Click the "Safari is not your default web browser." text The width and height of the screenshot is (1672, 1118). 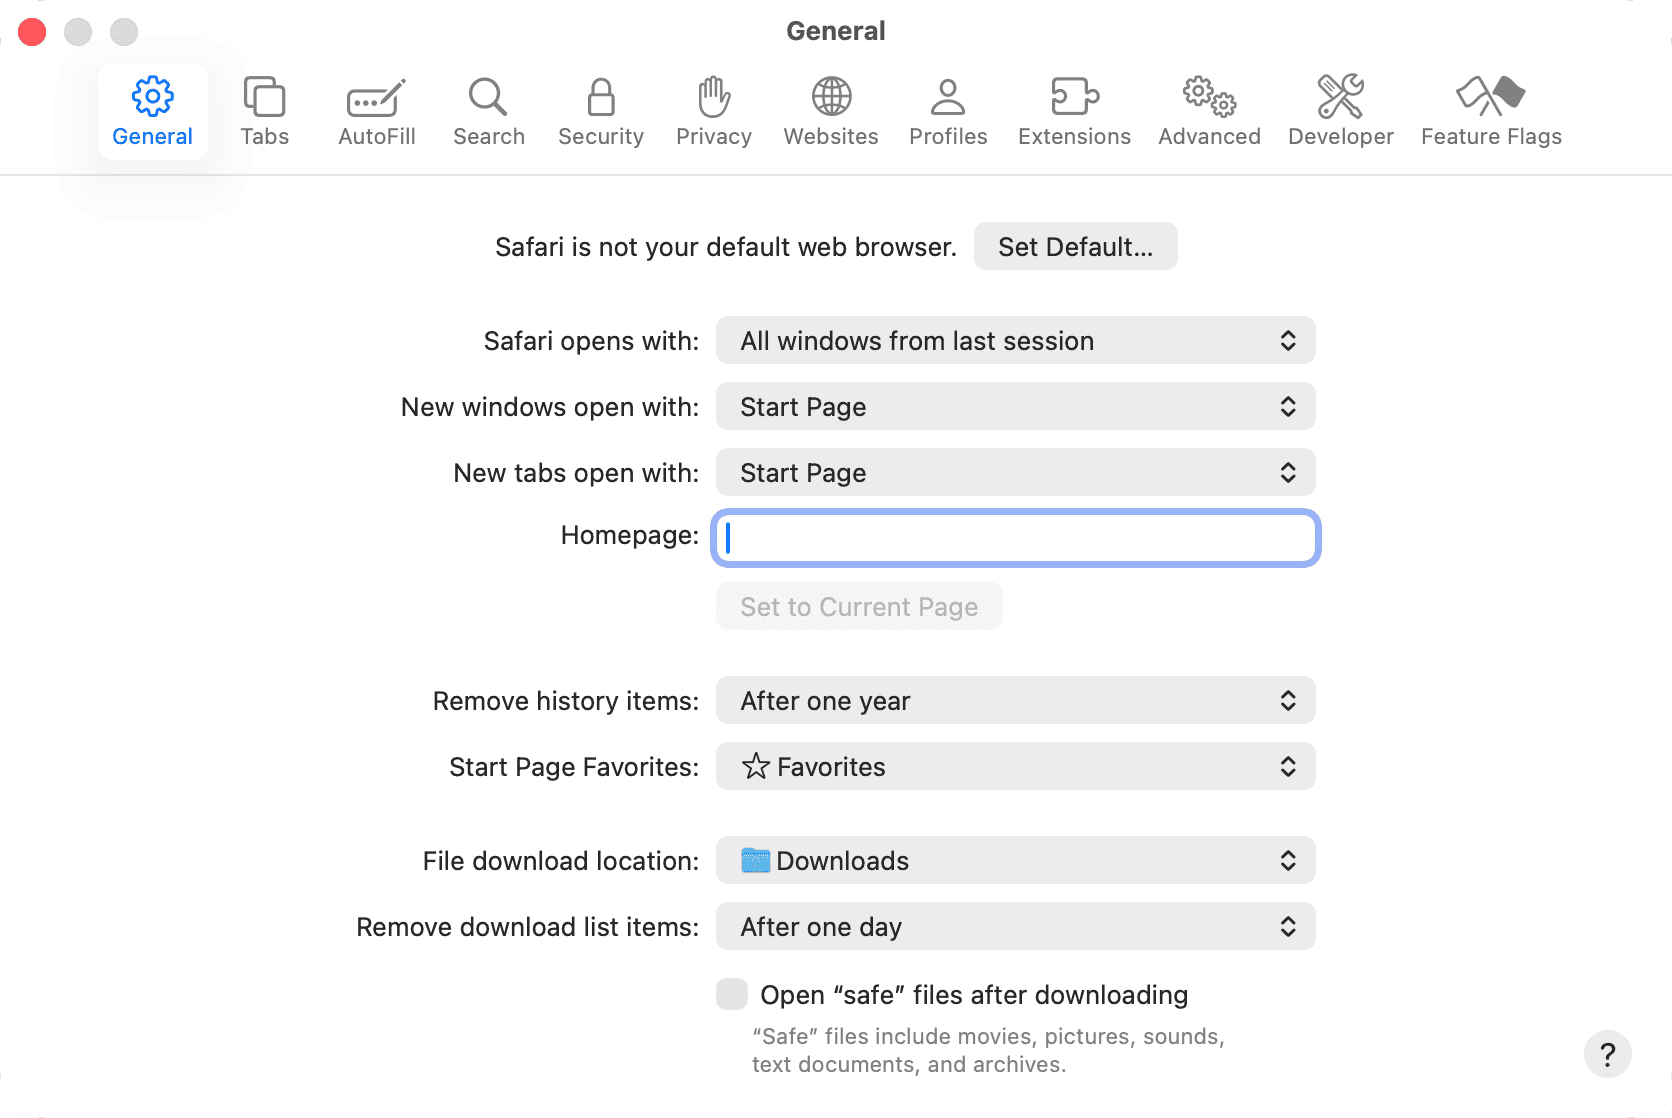tap(726, 247)
